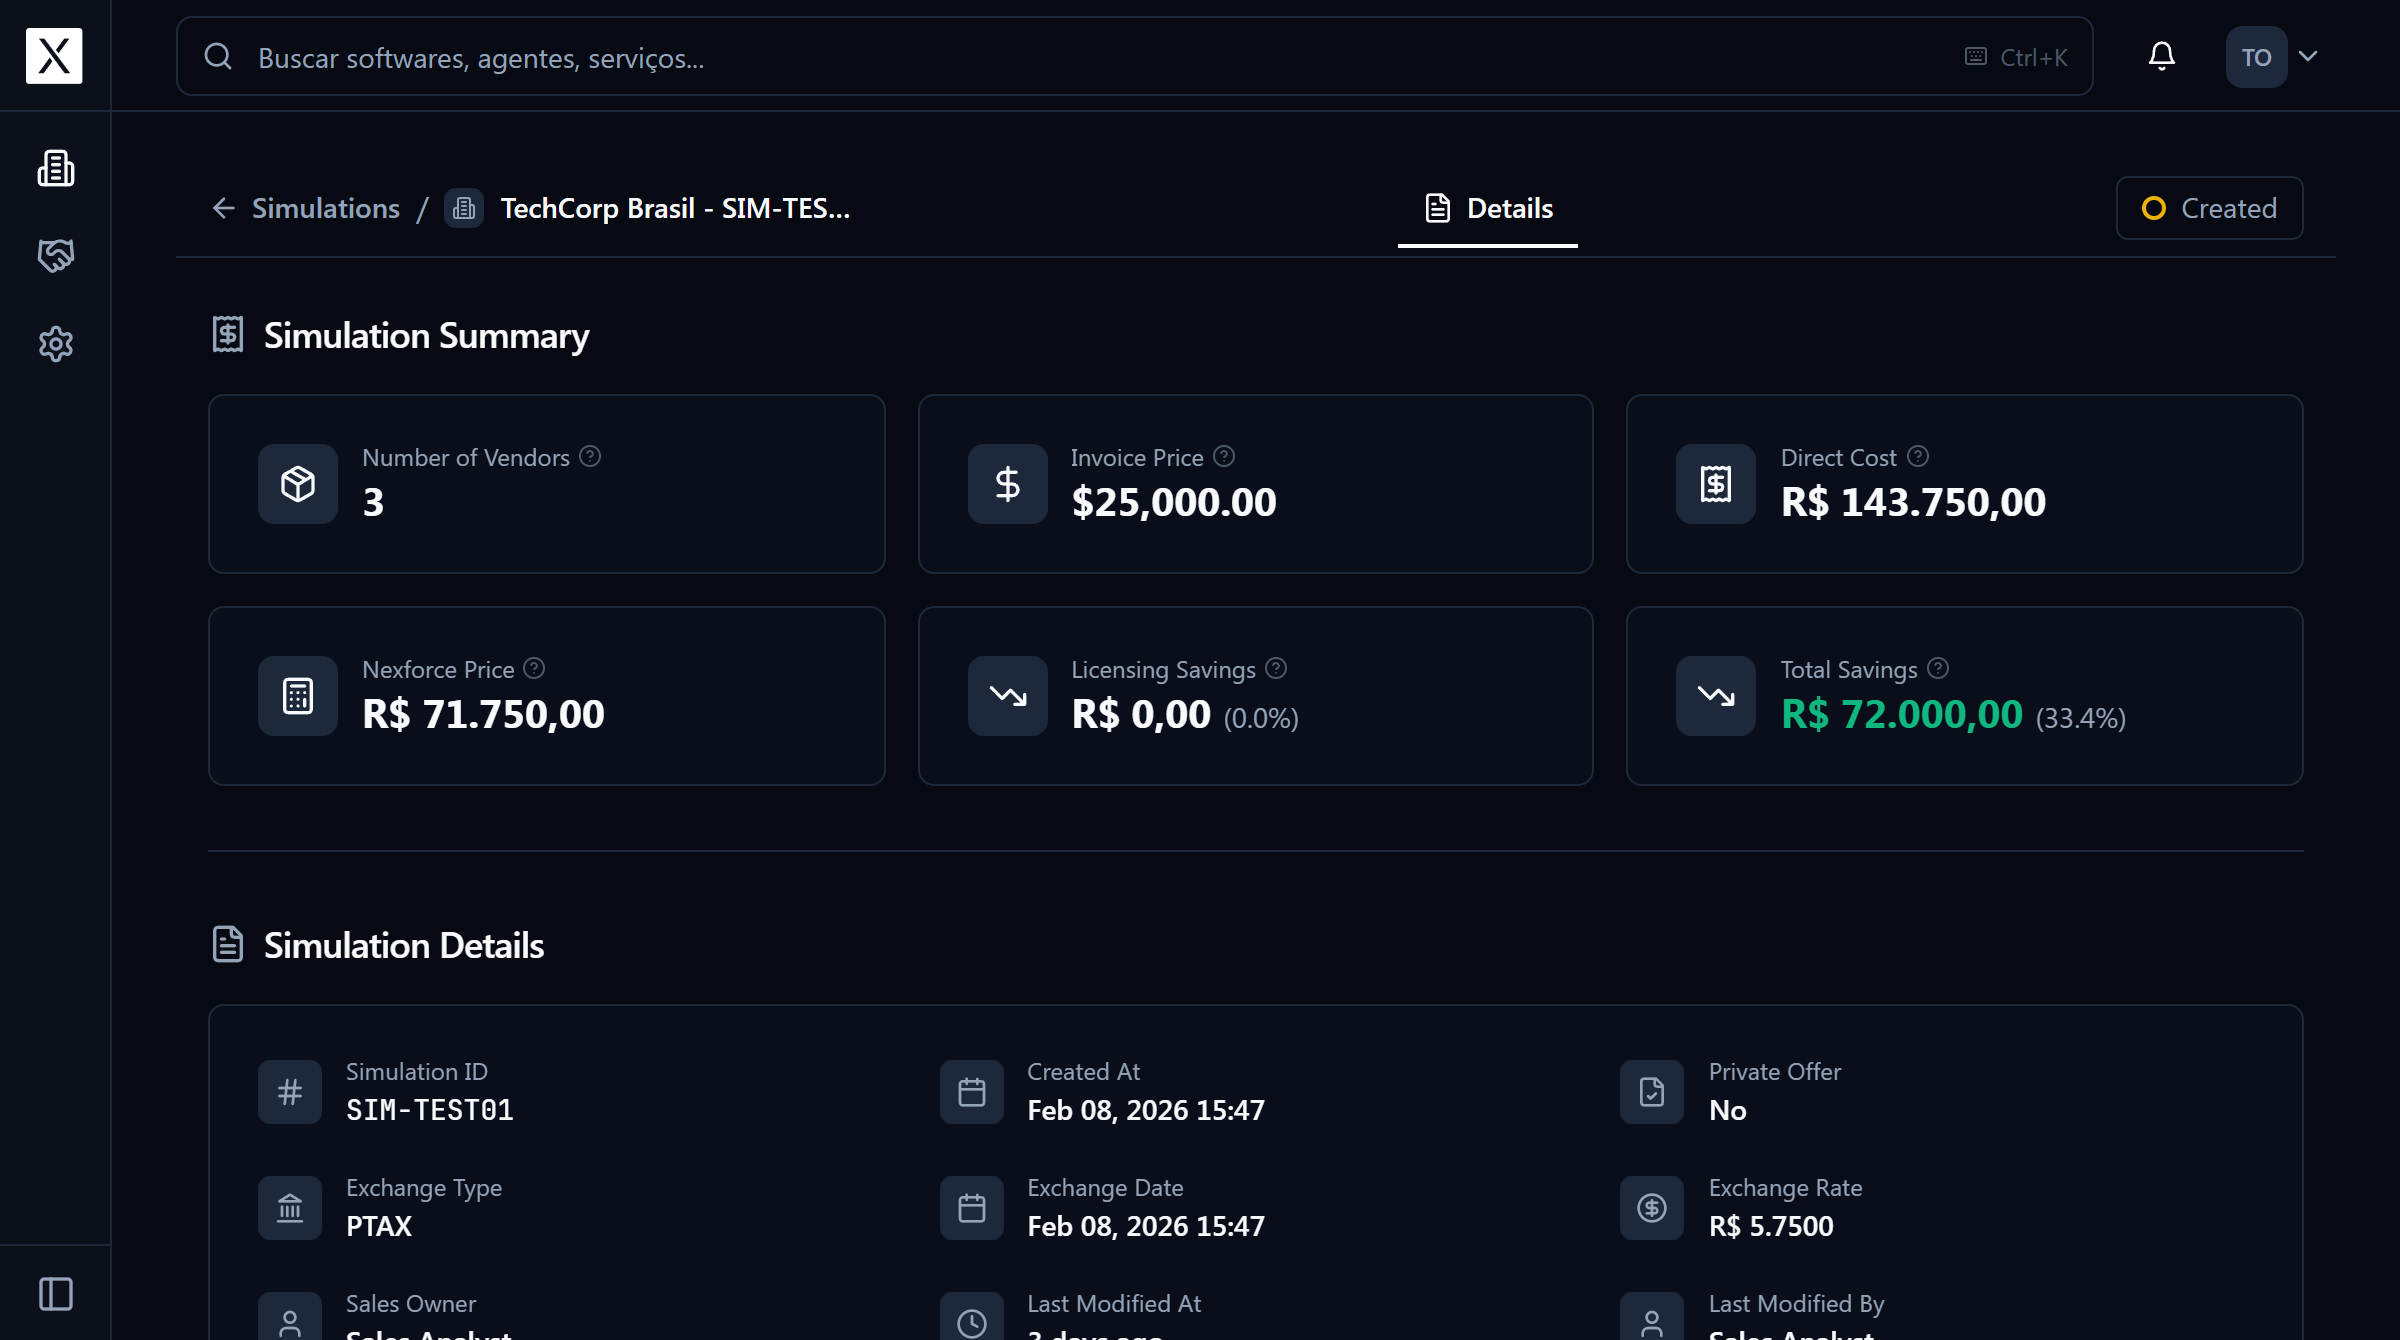Screen dimensions: 2400x1340
Task: Click the X logo in sidebar
Action: [54, 56]
